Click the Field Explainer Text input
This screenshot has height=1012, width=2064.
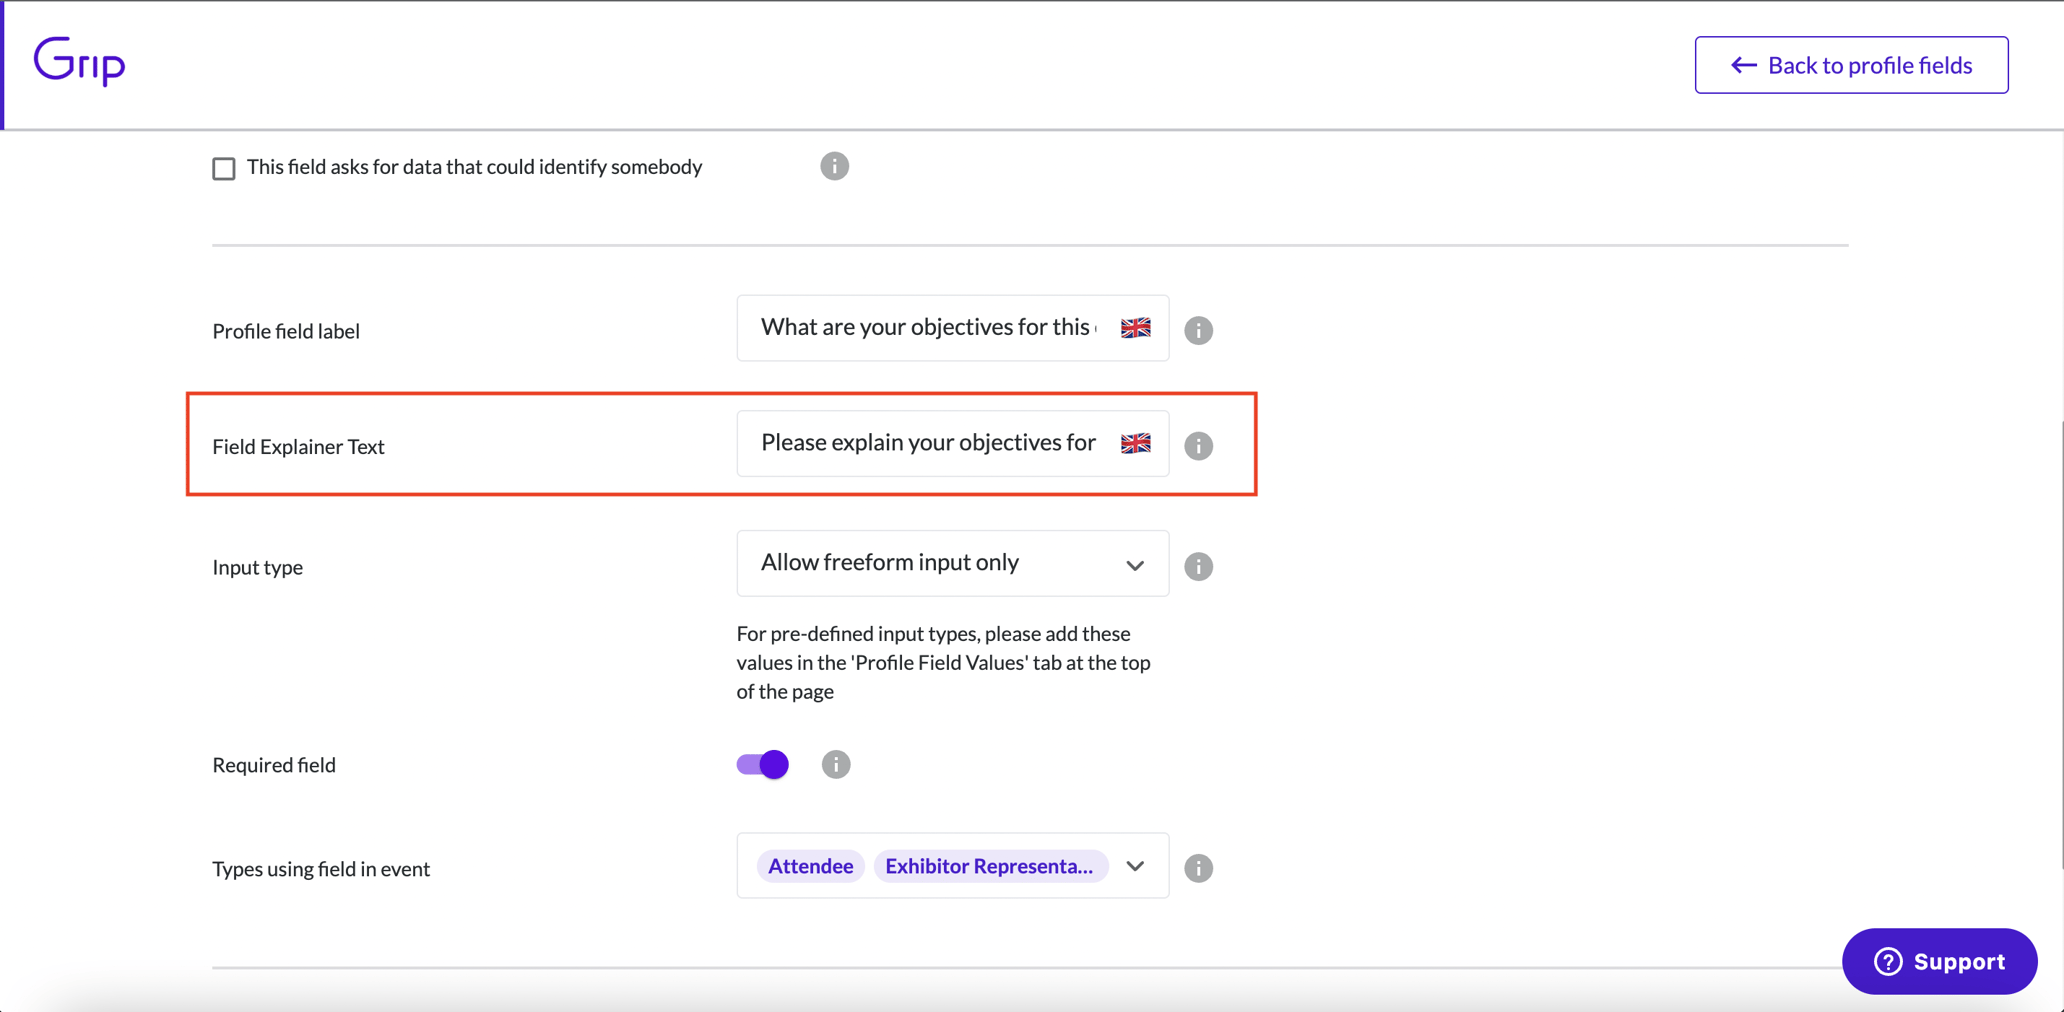coord(920,443)
